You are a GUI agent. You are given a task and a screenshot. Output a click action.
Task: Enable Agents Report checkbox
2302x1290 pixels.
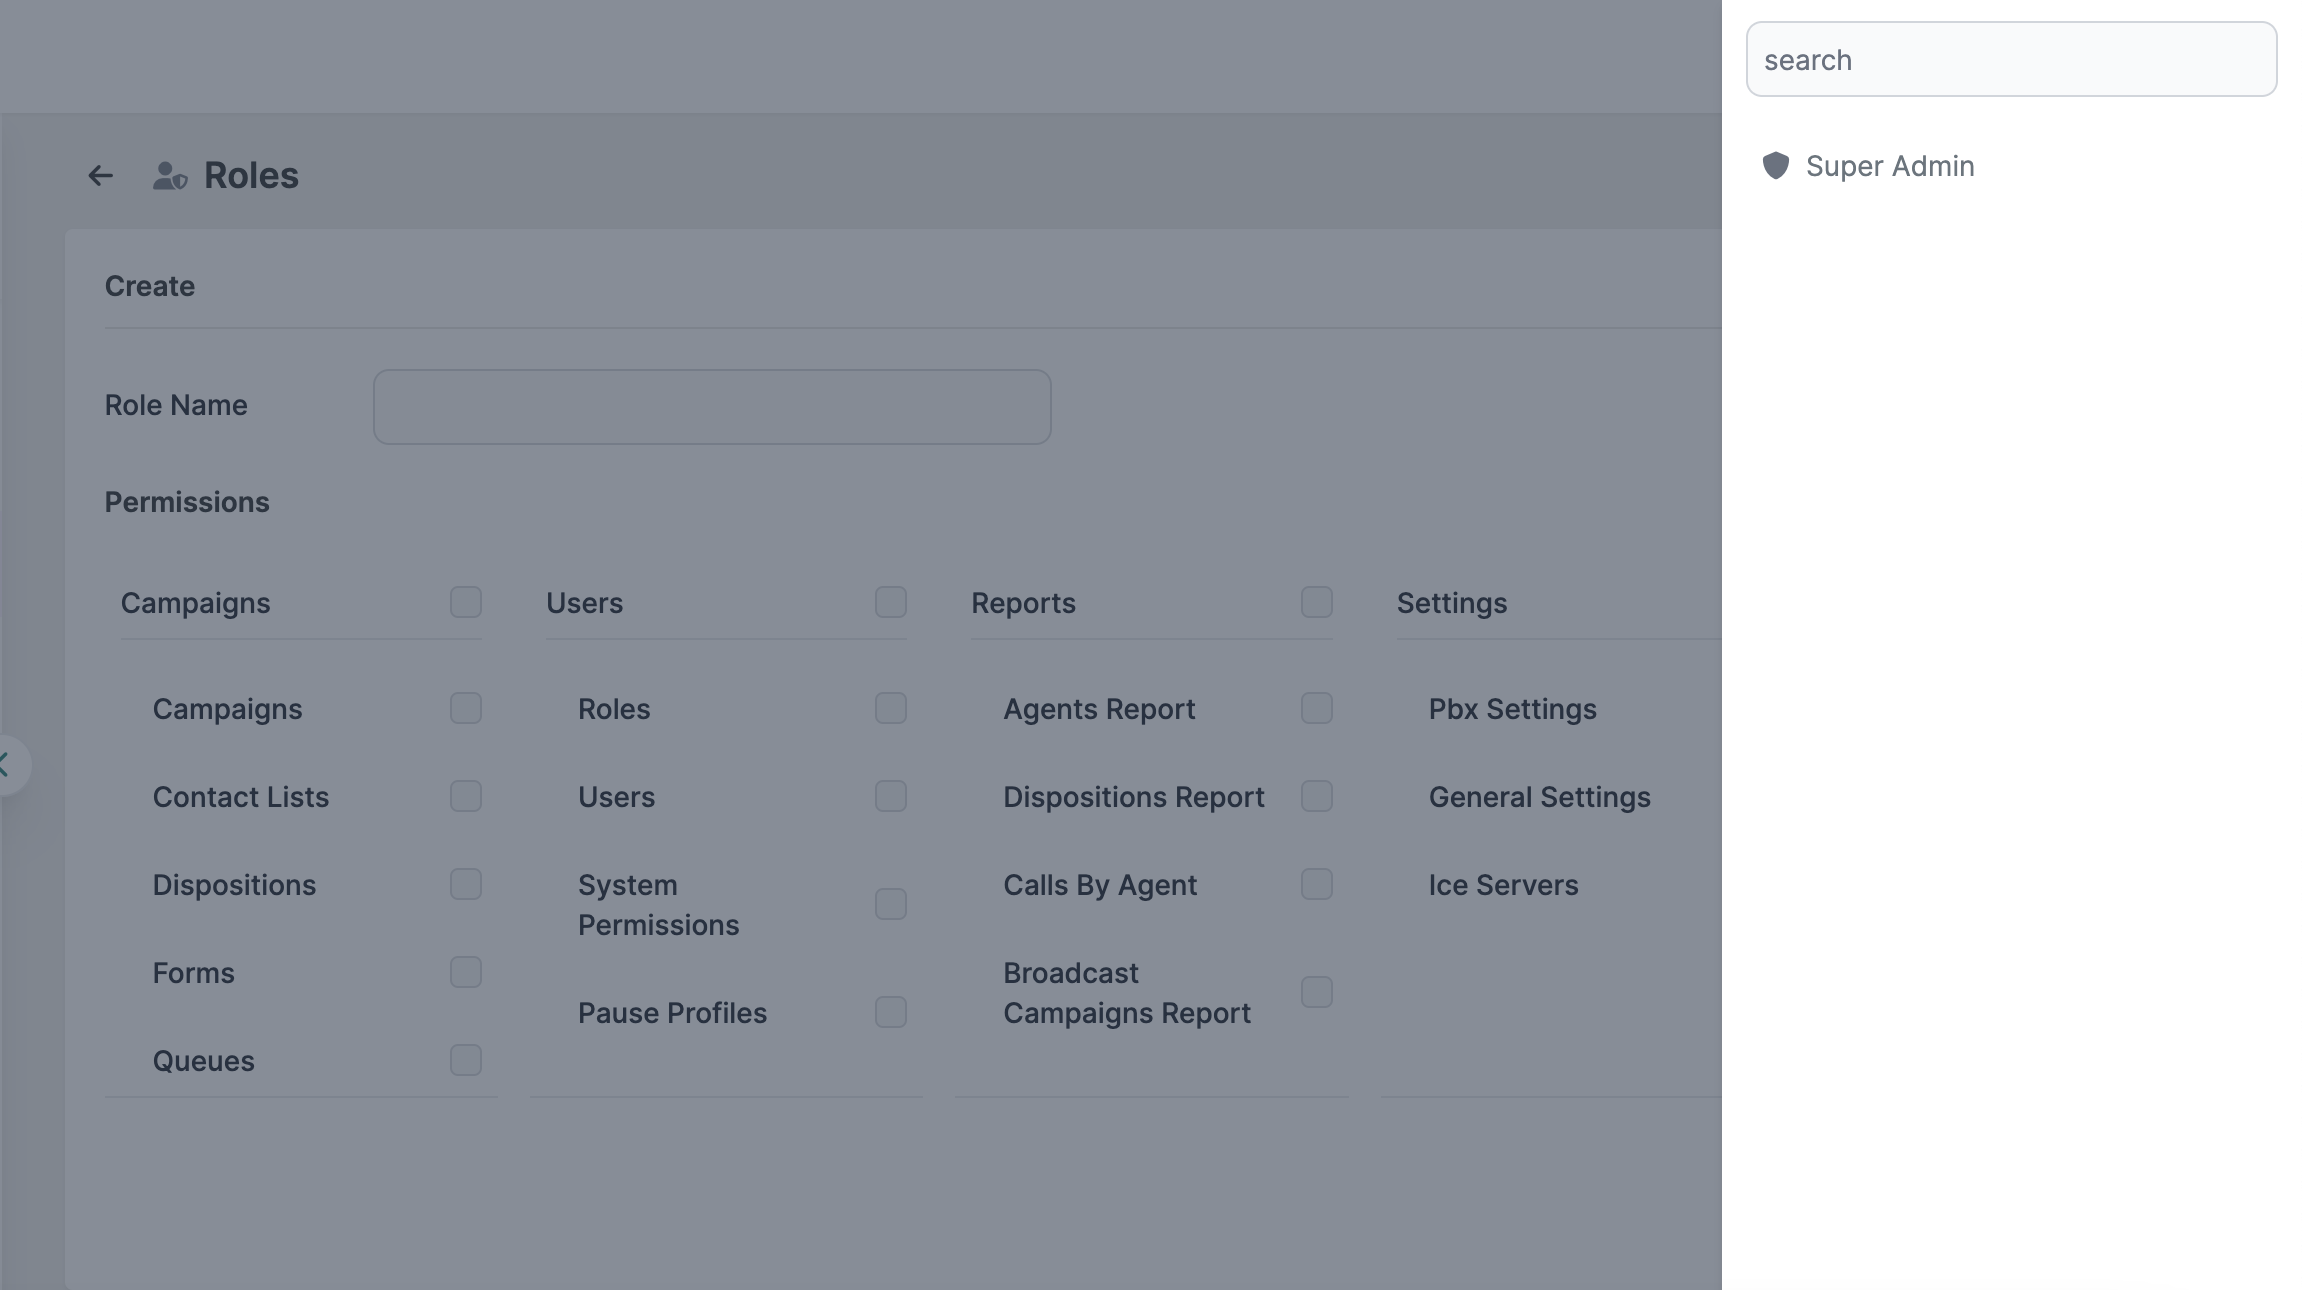(x=1317, y=708)
